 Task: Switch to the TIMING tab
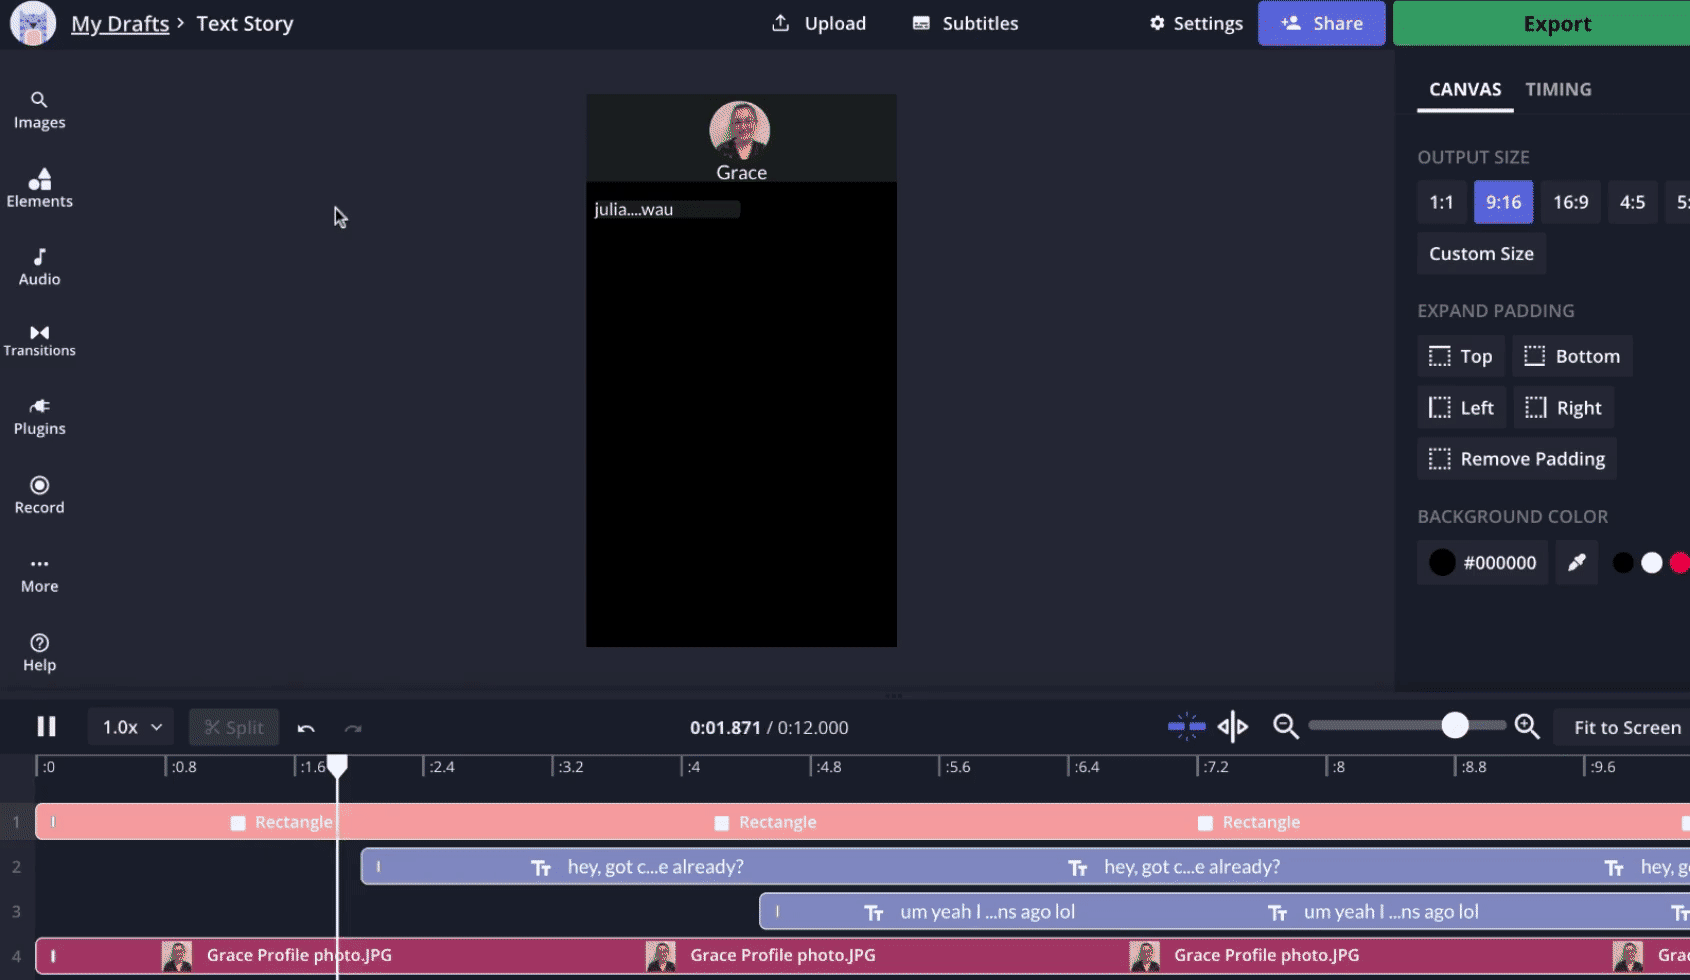point(1558,89)
